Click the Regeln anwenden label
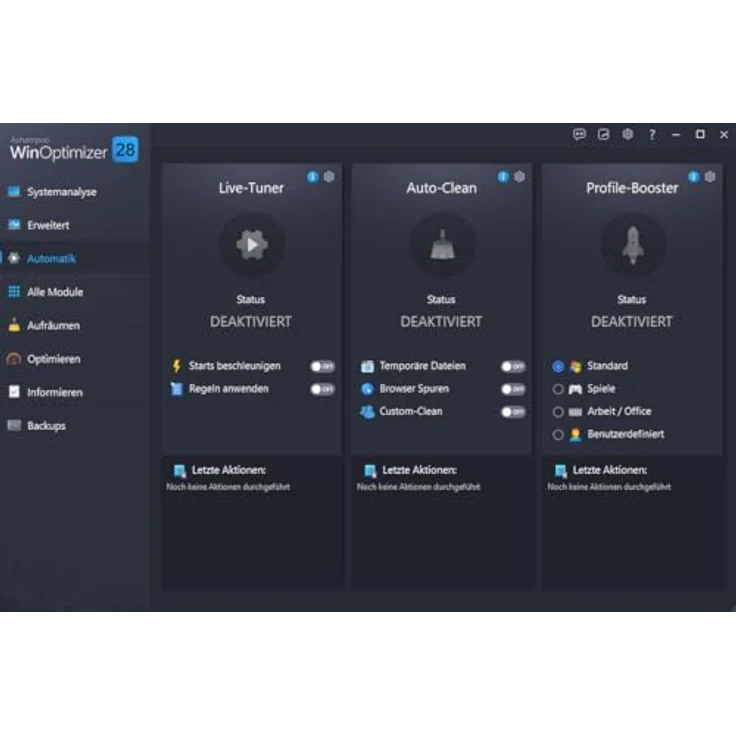This screenshot has height=736, width=736. point(229,389)
